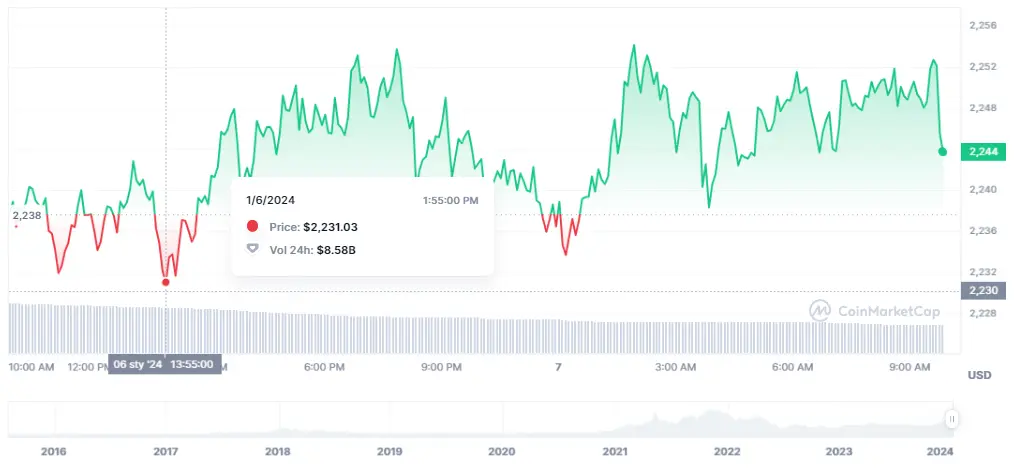Click the CoinMarketCap logo watermark
1015x468 pixels.
coord(875,311)
